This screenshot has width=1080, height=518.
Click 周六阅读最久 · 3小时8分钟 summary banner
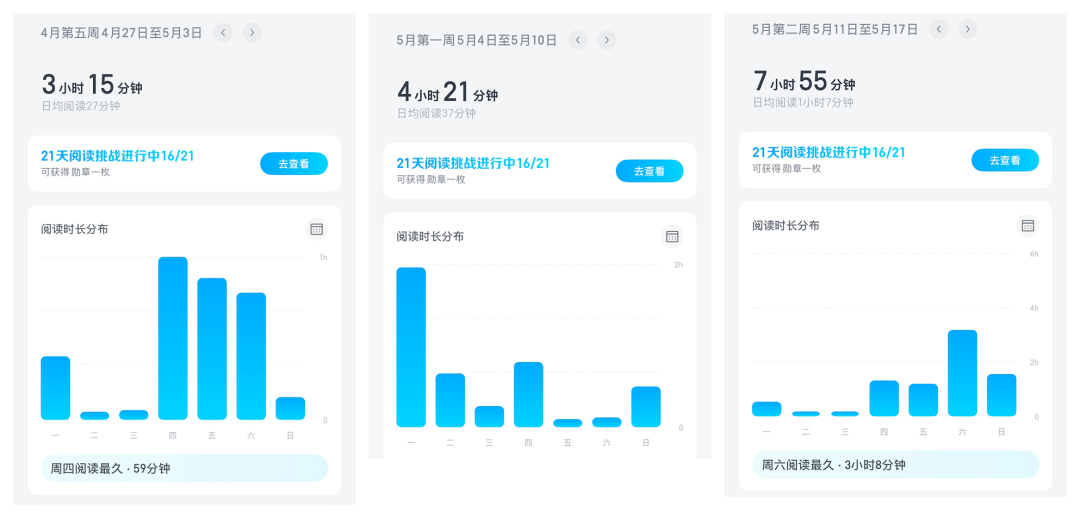895,465
